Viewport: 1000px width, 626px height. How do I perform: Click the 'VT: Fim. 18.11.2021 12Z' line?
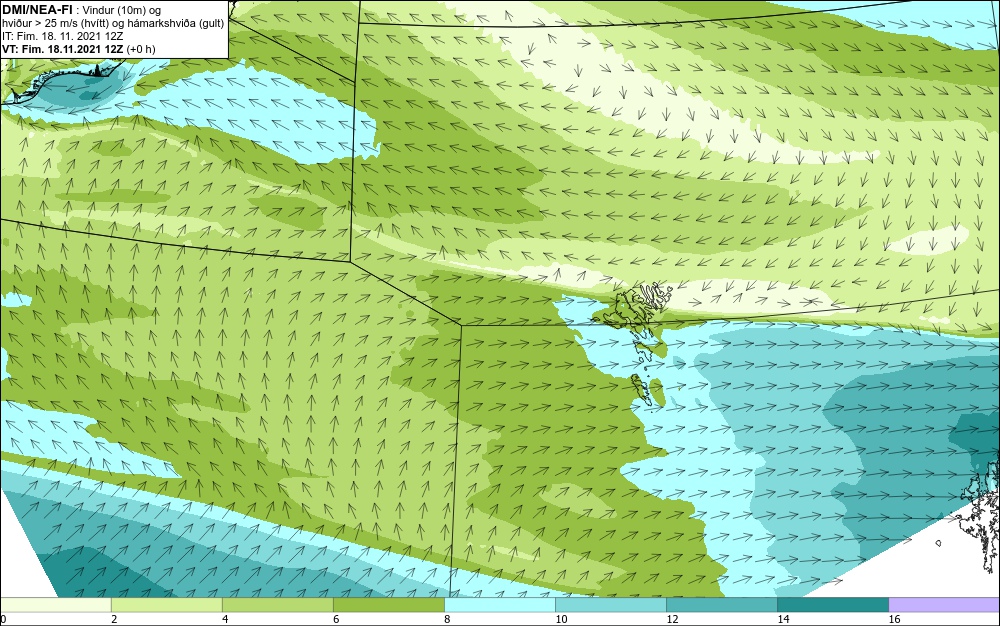(78, 49)
